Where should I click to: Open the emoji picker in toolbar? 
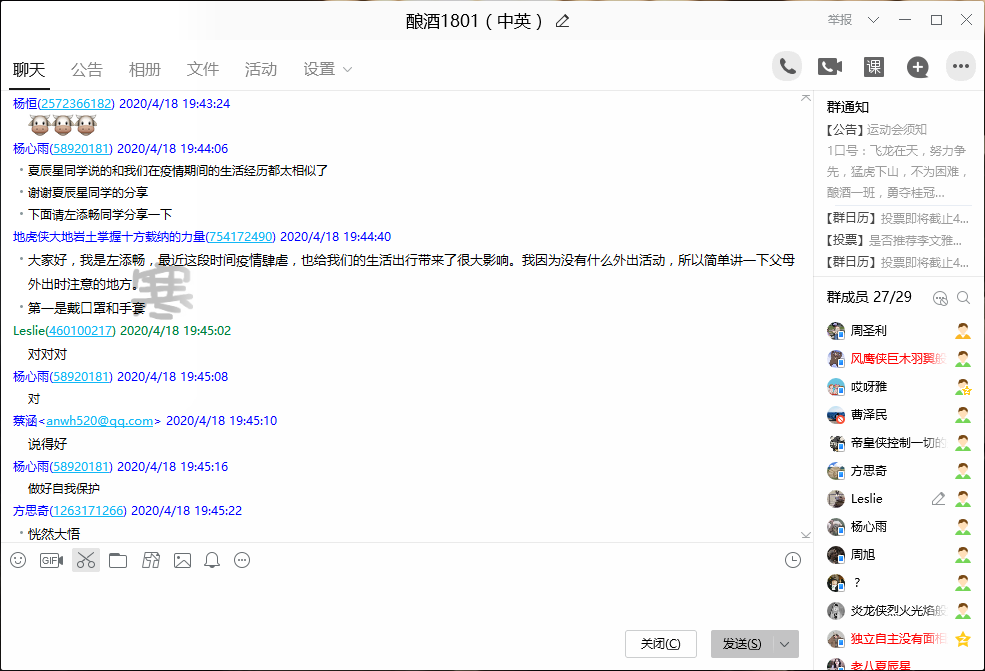[18, 560]
